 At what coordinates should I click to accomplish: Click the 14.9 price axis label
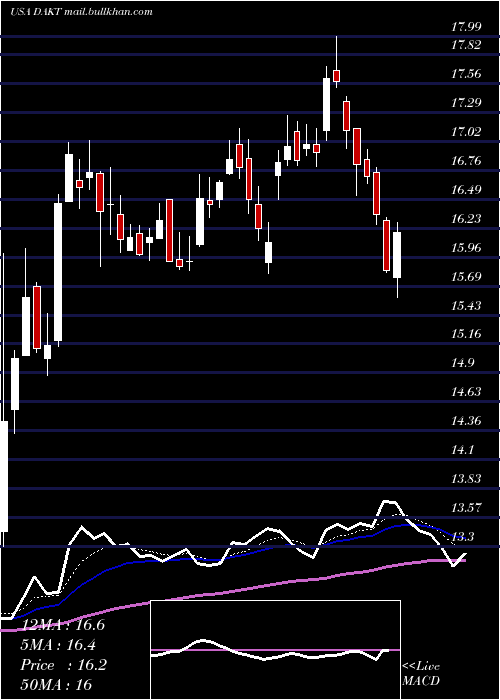pyautogui.click(x=463, y=363)
